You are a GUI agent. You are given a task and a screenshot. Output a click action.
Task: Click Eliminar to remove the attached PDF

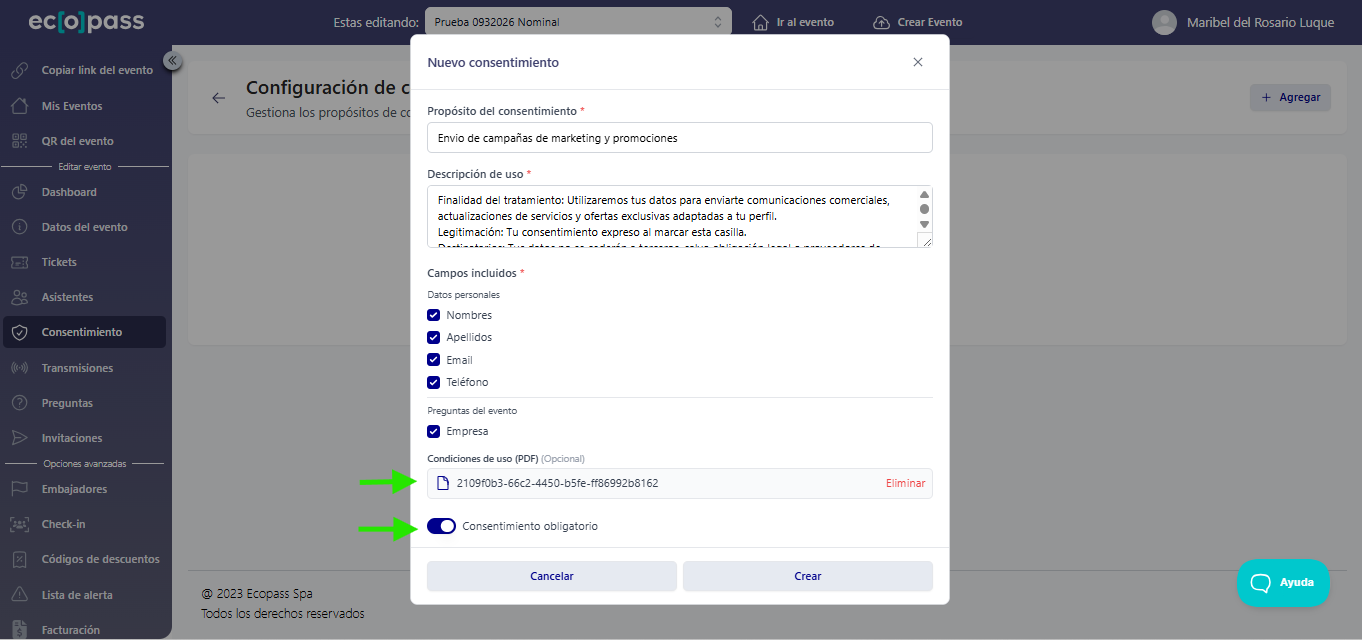click(905, 483)
